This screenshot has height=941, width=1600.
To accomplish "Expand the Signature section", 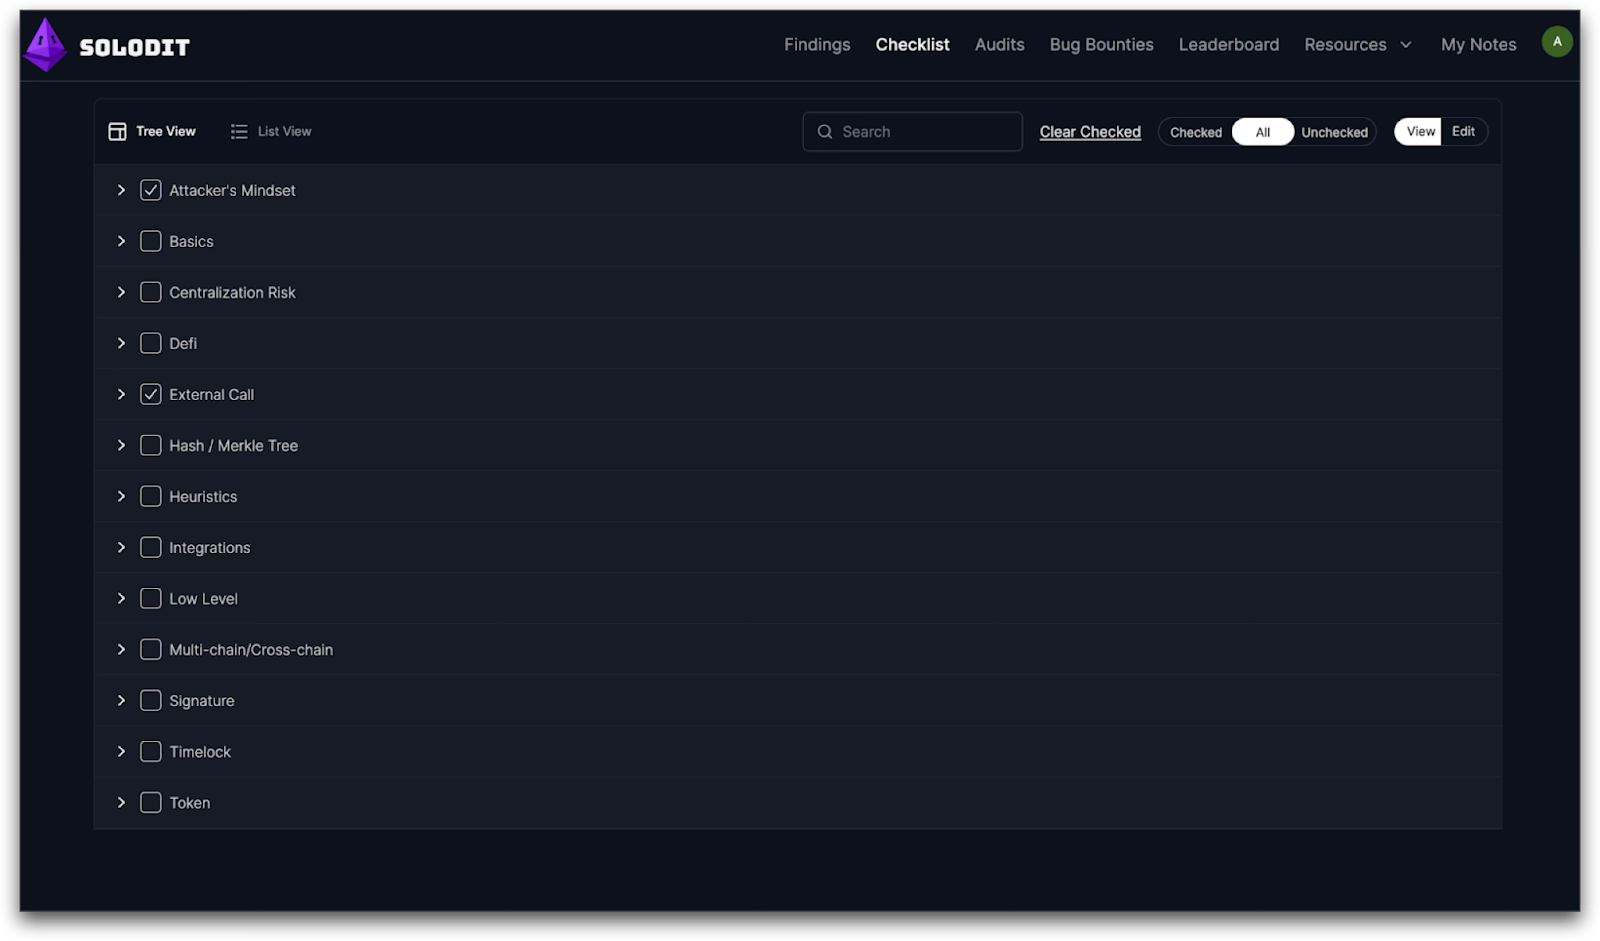I will (121, 700).
